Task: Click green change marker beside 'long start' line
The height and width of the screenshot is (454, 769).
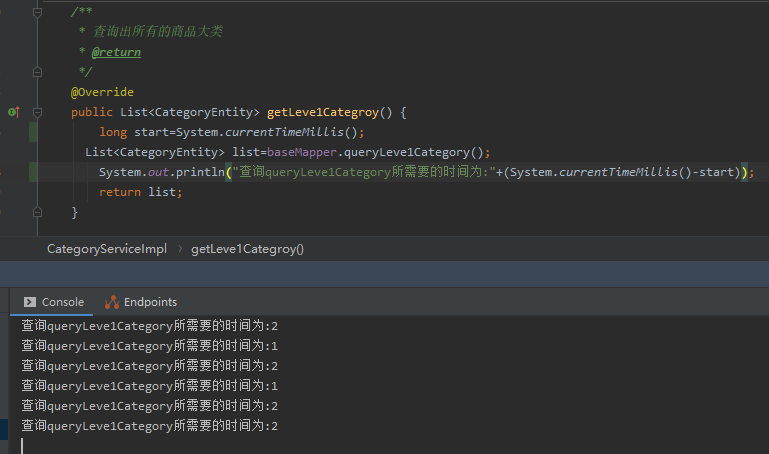Action: pos(33,132)
